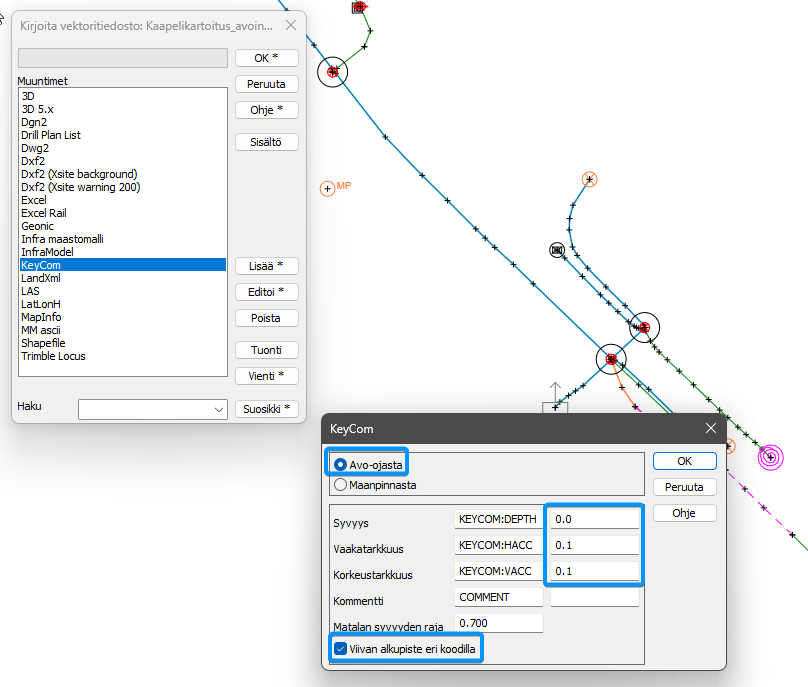Image resolution: width=808 pixels, height=687 pixels.
Task: Select the Avo-ojasta radio button
Action: pyautogui.click(x=341, y=465)
